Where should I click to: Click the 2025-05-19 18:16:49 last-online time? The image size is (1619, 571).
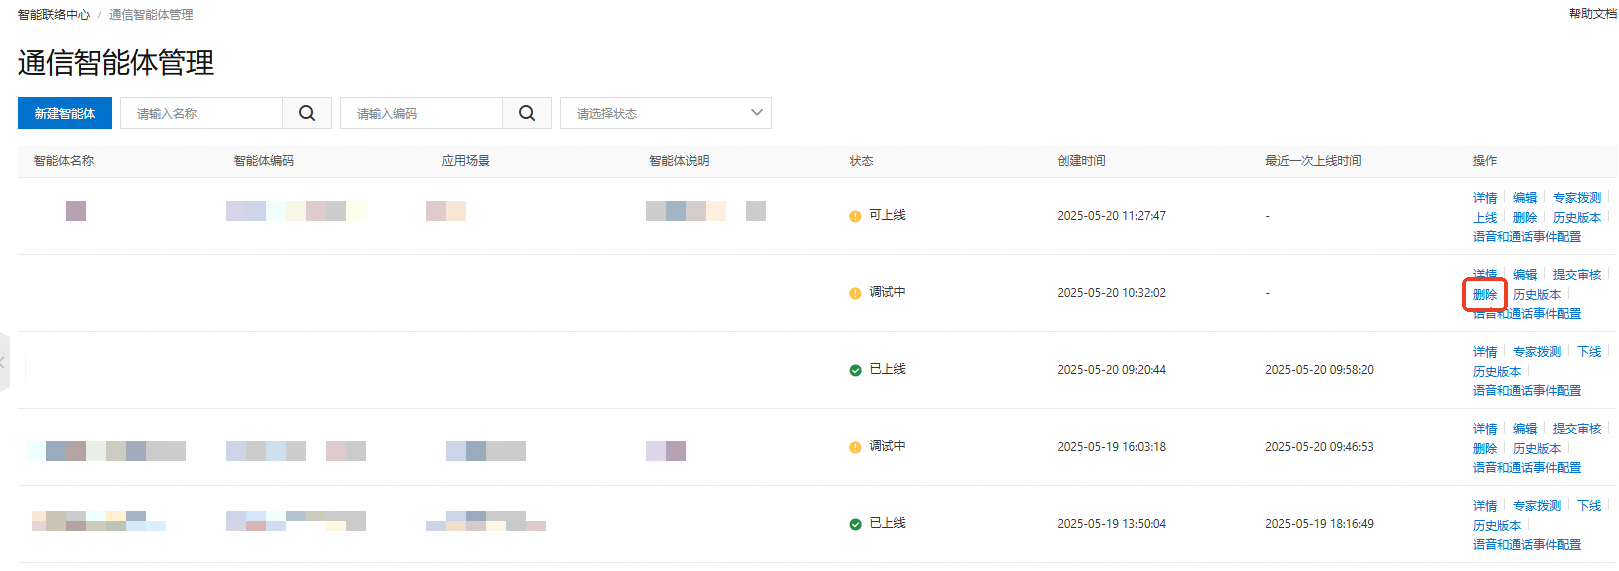1319,524
